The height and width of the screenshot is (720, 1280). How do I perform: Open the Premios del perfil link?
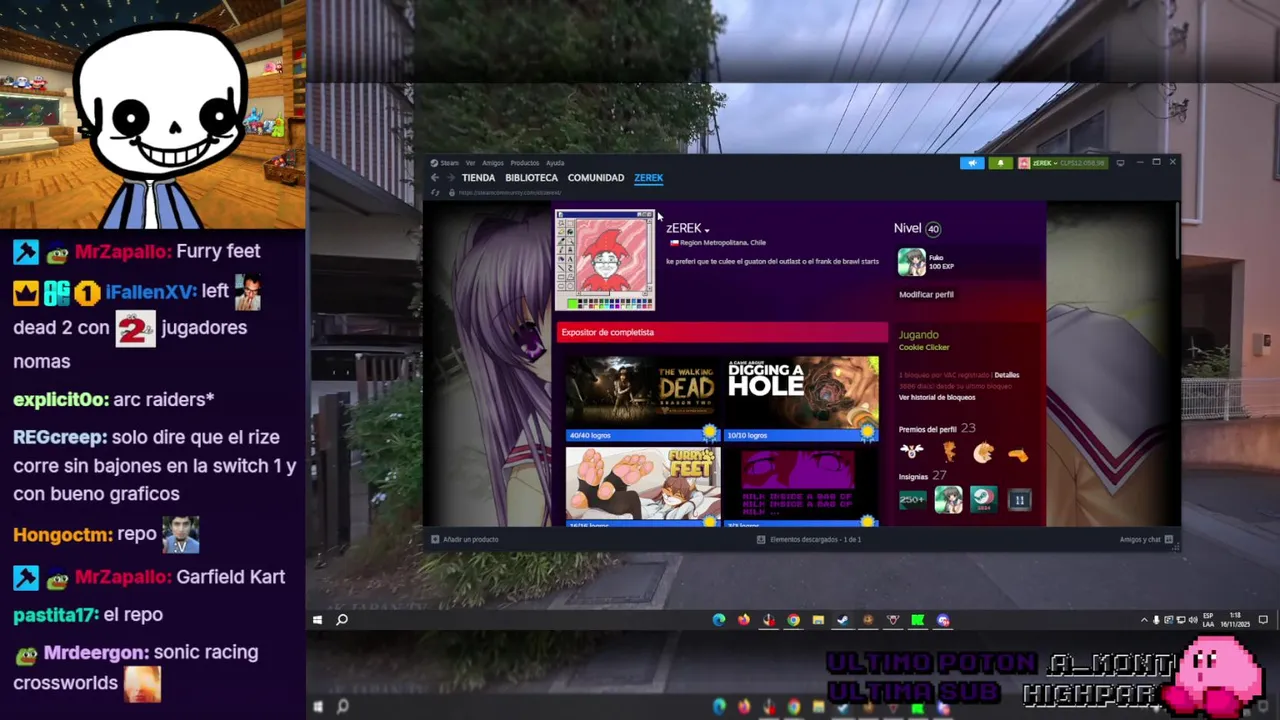tap(927, 429)
